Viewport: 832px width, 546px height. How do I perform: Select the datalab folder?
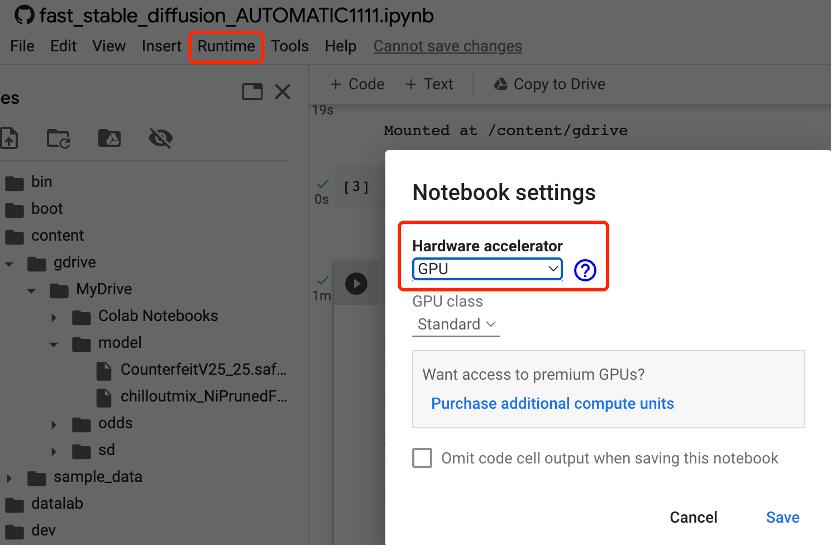tap(44, 504)
